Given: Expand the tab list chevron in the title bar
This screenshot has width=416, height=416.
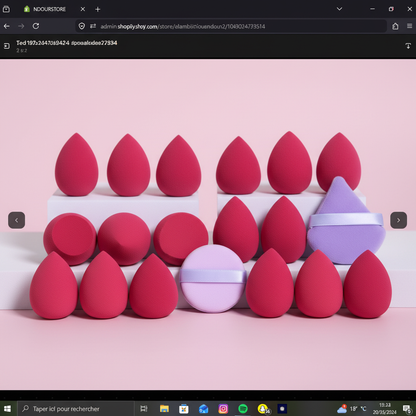Looking at the screenshot, I should (339, 9).
